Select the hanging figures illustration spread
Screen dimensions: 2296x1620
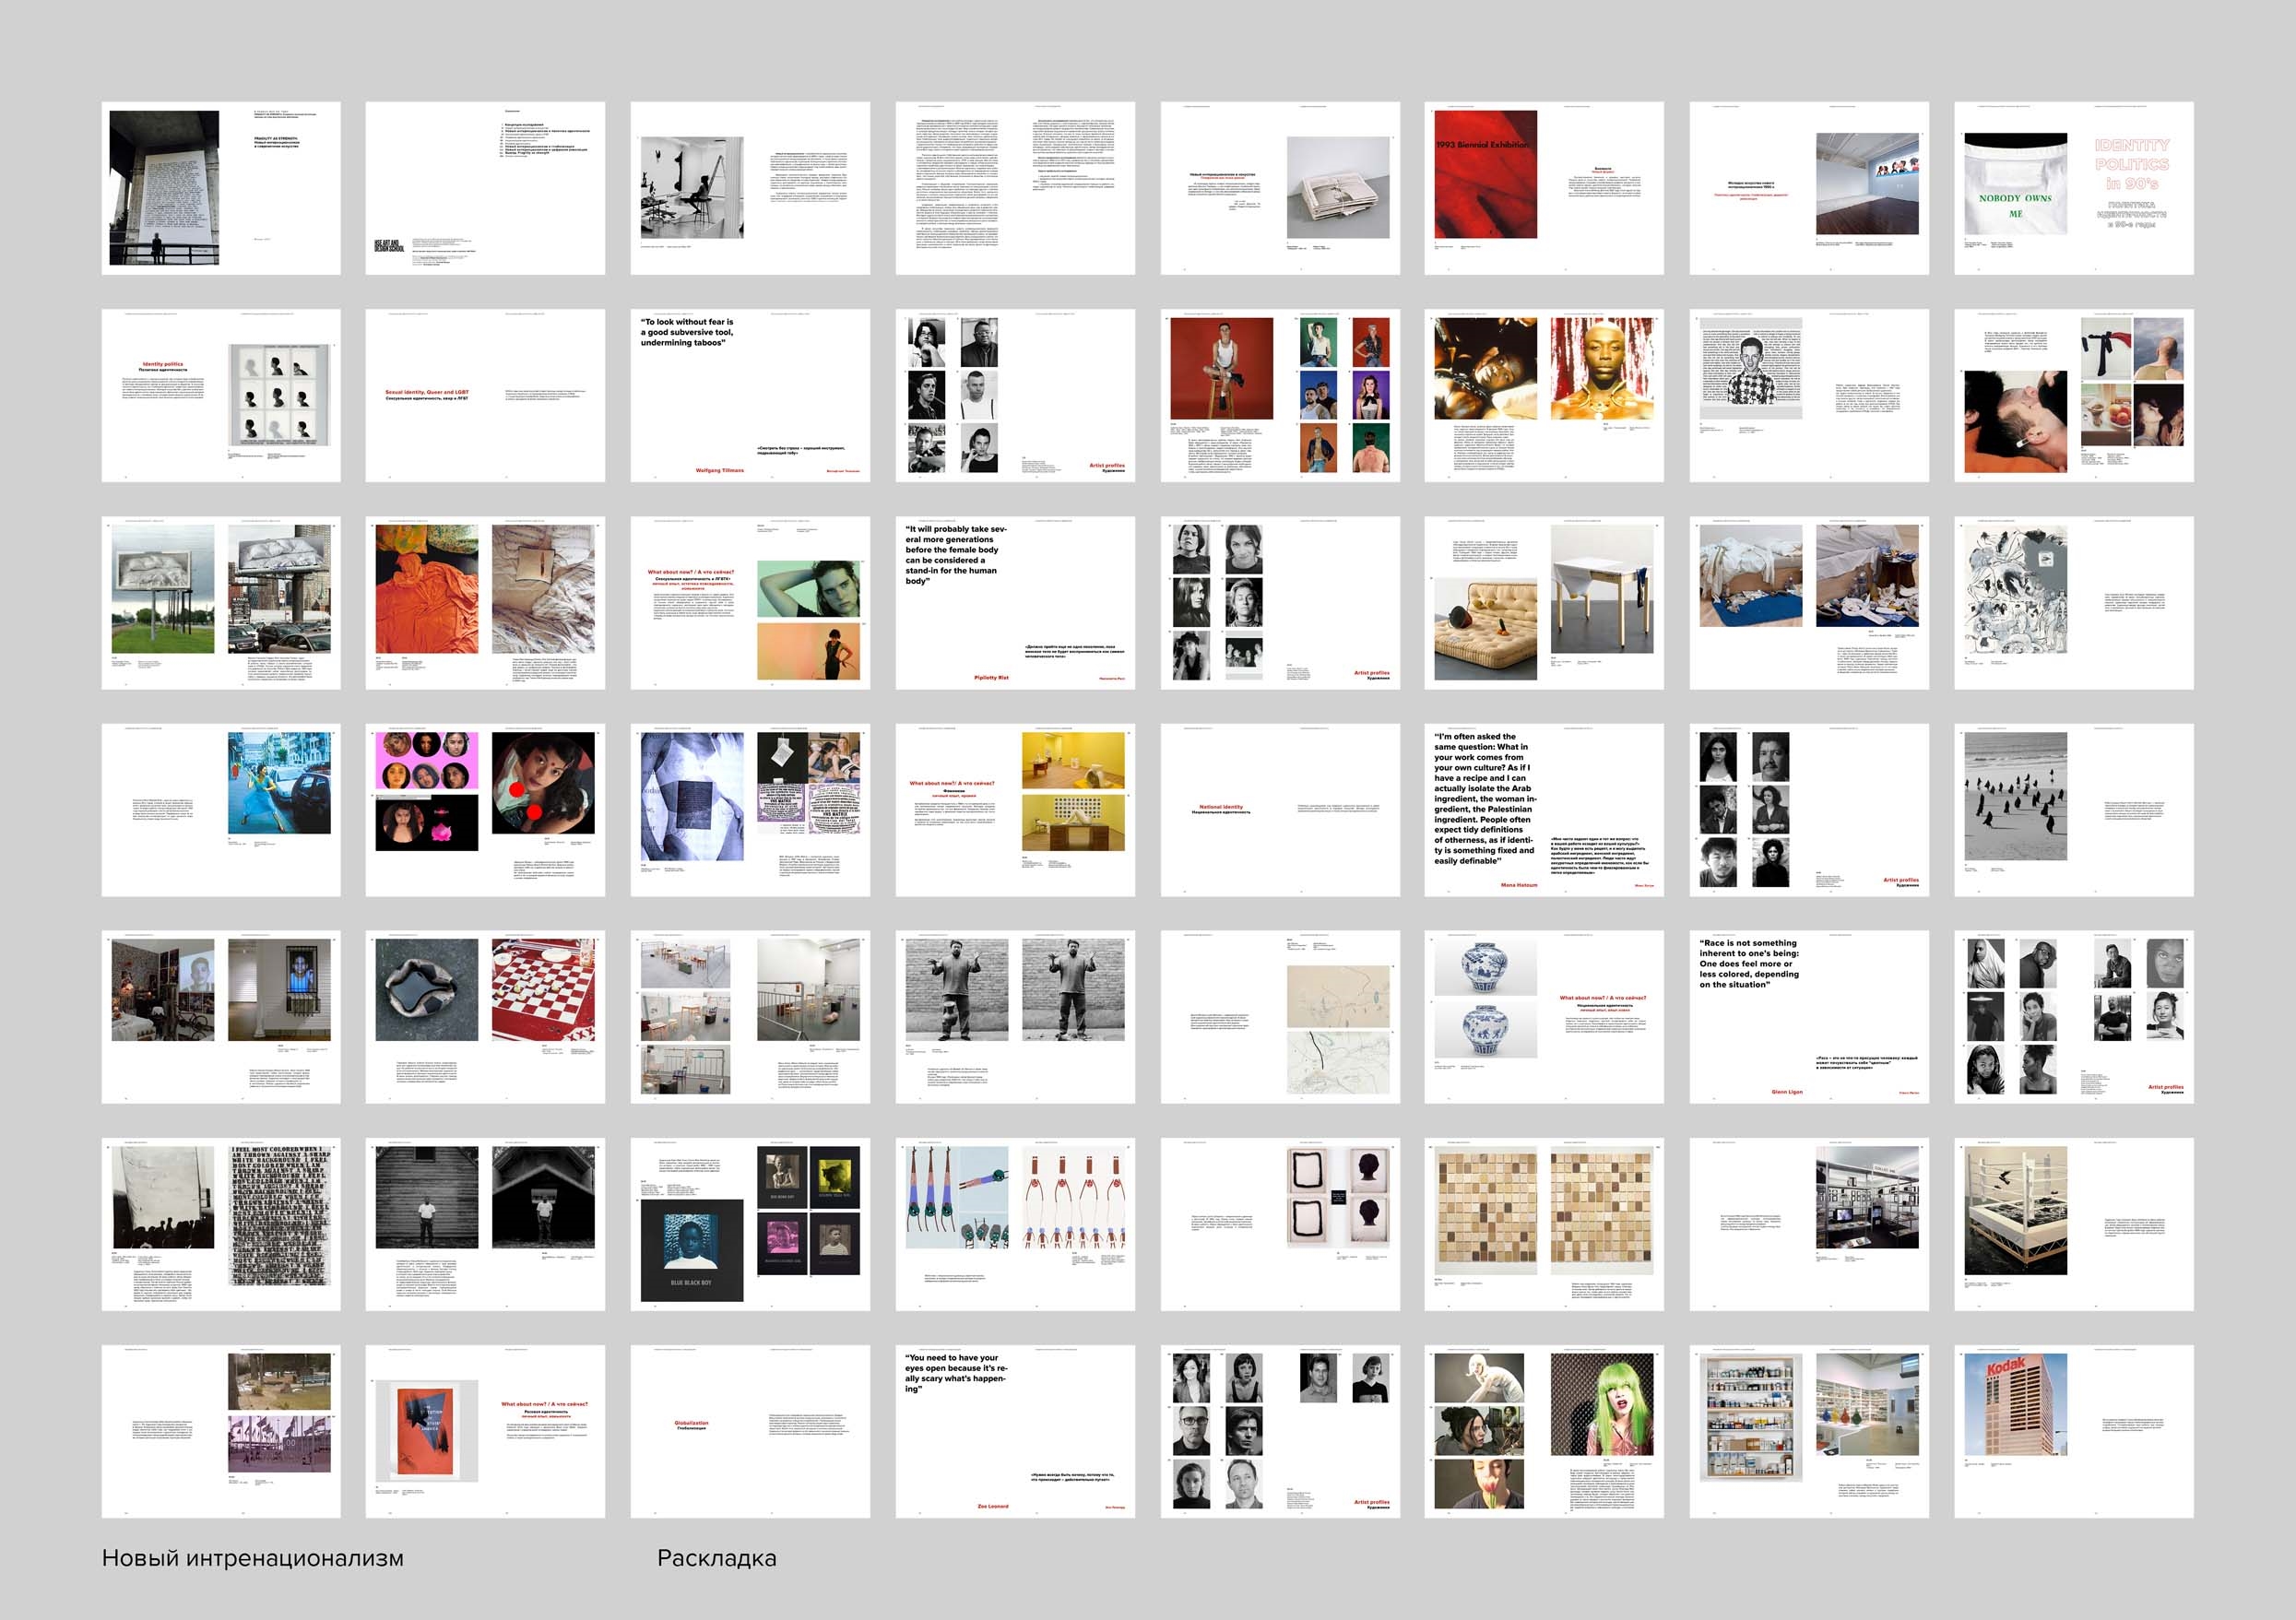coord(1015,1224)
